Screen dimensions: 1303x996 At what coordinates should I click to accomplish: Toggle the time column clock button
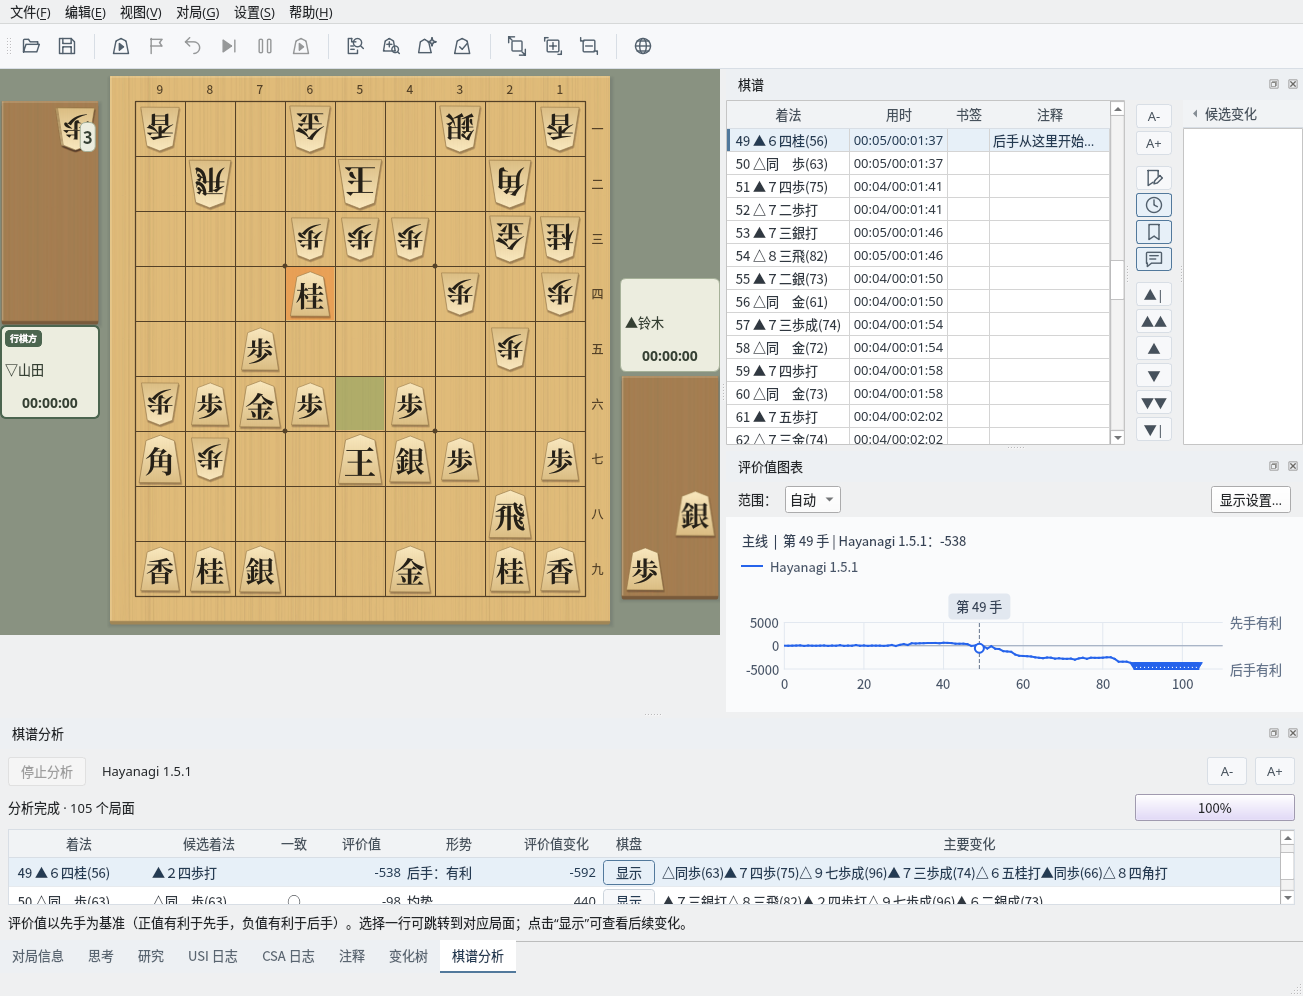point(1154,205)
